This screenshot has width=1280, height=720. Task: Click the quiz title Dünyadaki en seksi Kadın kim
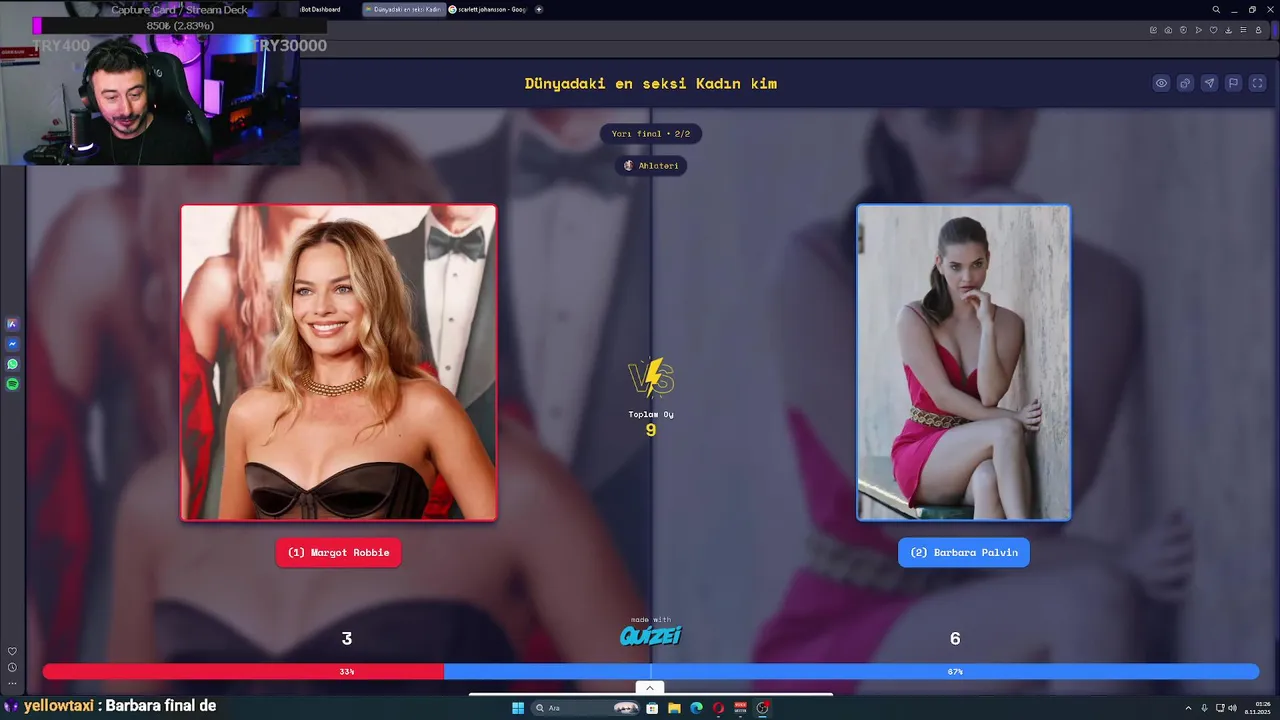tap(651, 83)
